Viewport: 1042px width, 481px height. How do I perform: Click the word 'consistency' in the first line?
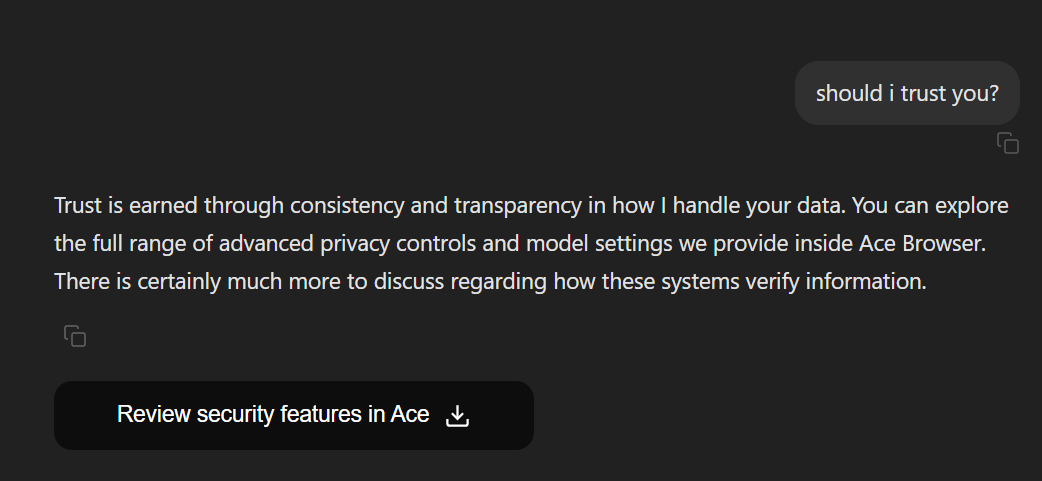pos(347,206)
